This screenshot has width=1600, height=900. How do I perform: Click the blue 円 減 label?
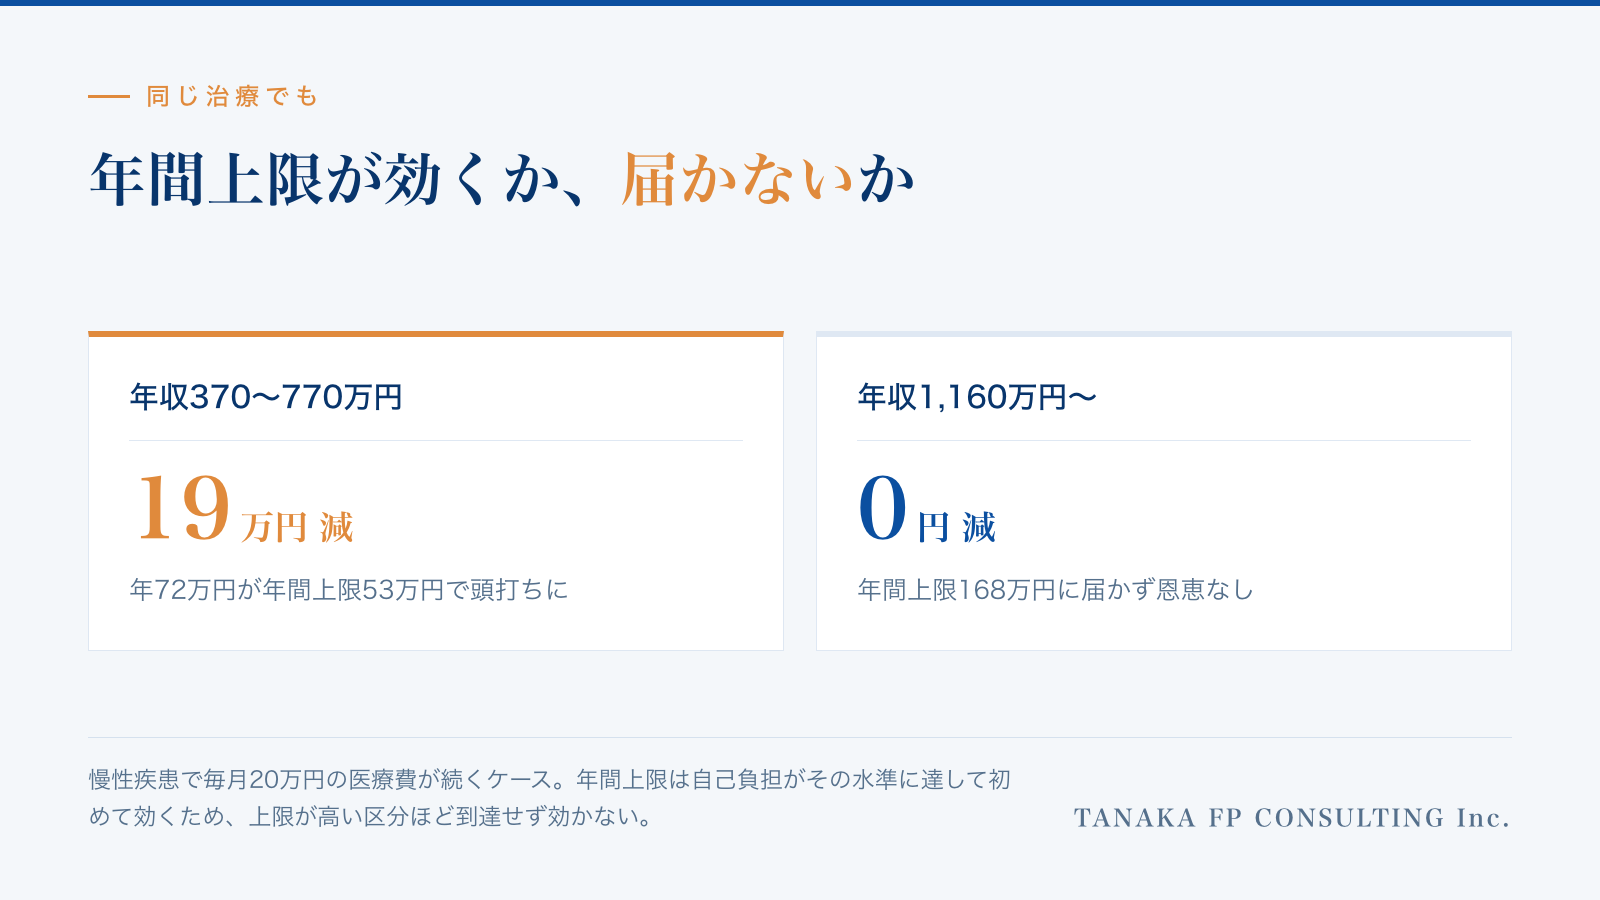(957, 527)
